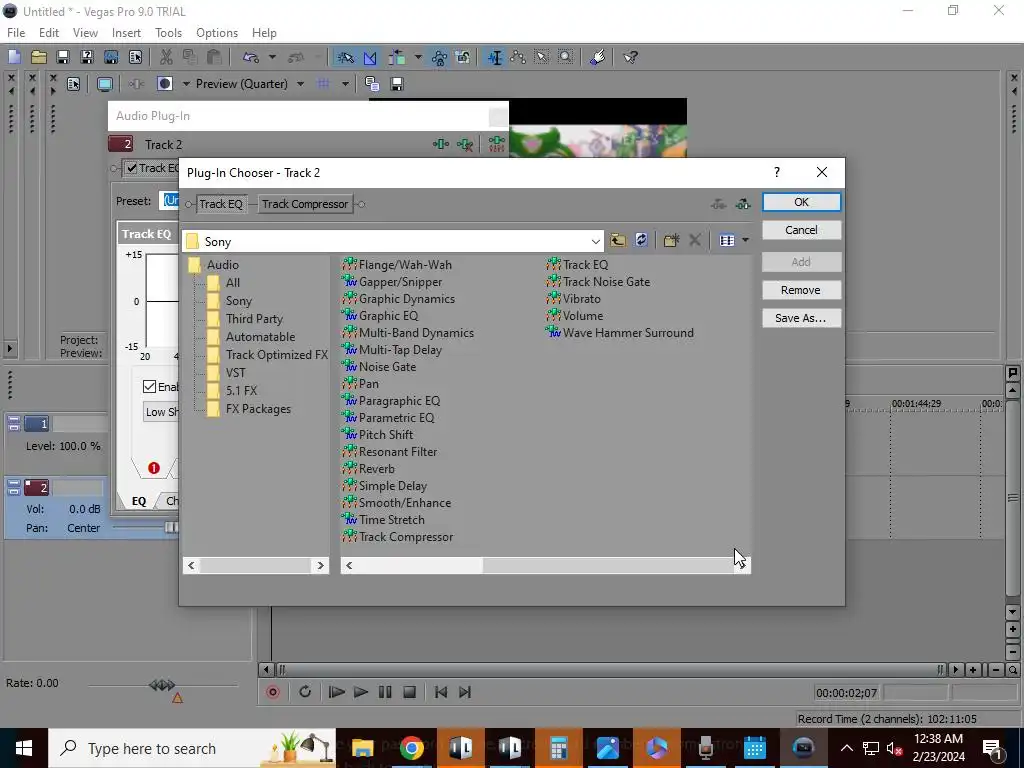Click the What's This help icon
Screen dimensions: 1024x768
pyautogui.click(x=630, y=57)
